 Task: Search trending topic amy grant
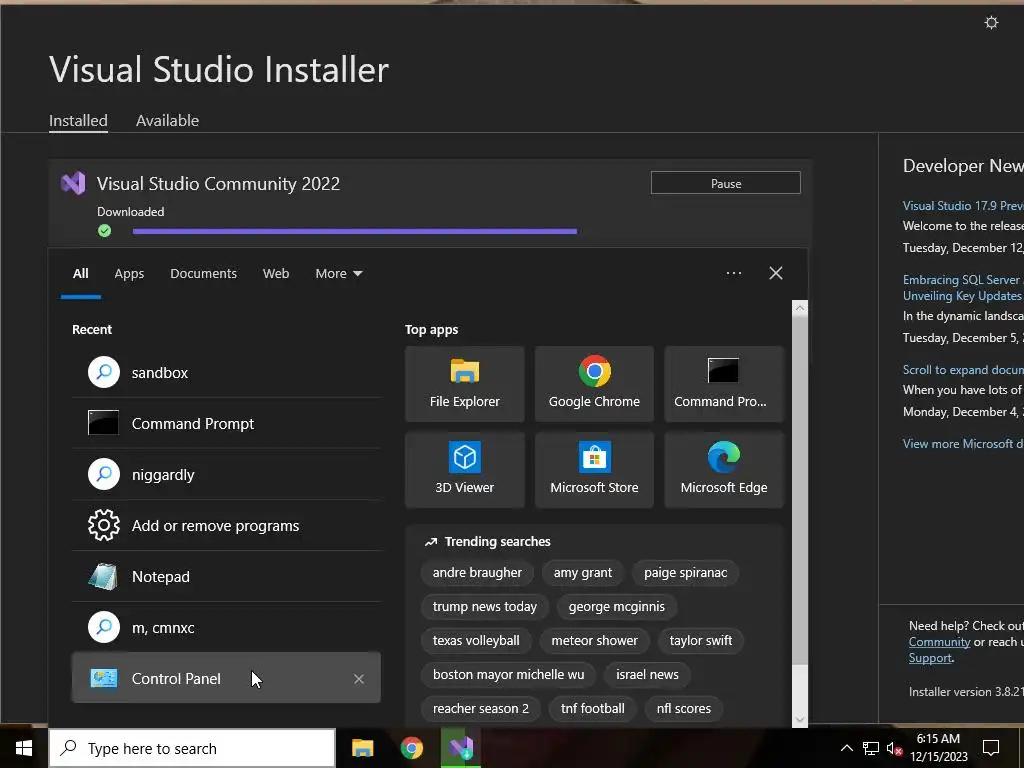(583, 573)
